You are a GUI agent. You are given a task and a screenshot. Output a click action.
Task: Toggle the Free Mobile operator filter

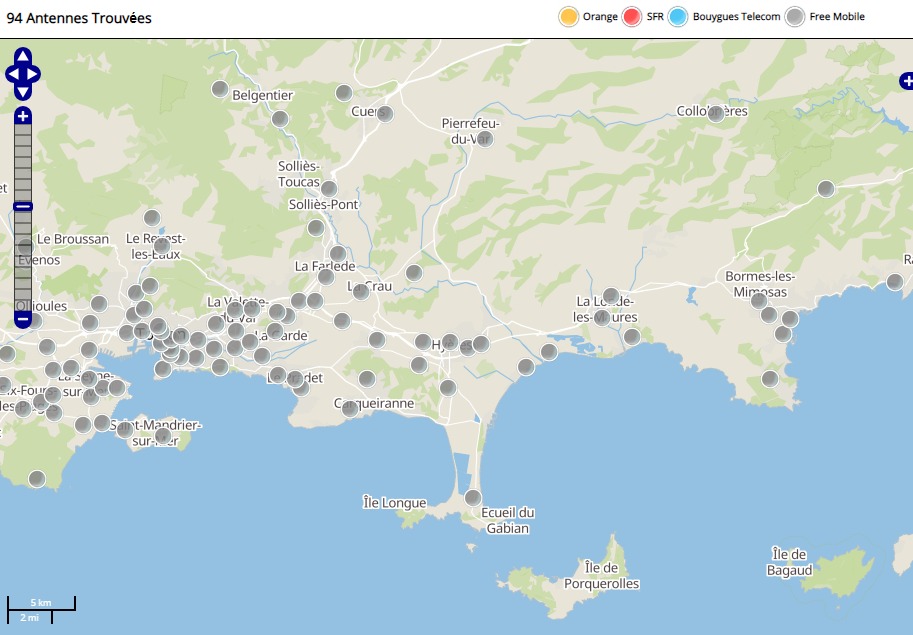(795, 17)
